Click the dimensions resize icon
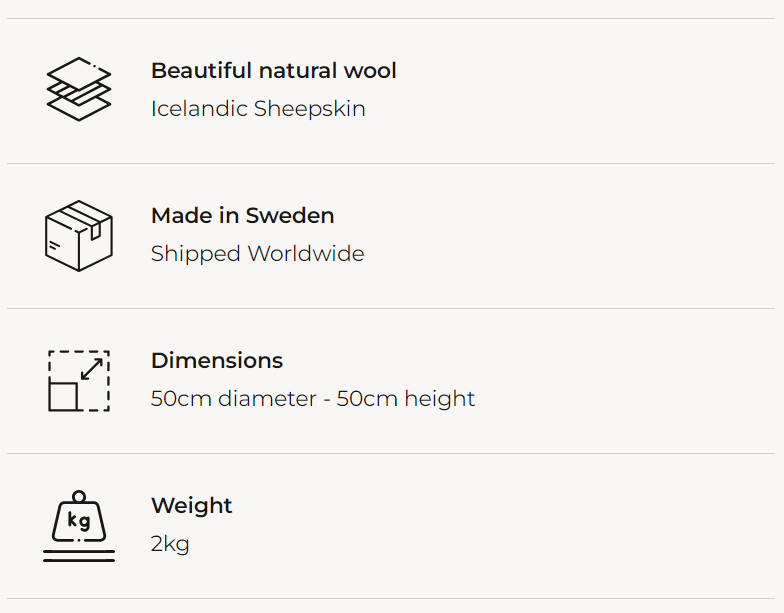The height and width of the screenshot is (613, 784). tap(79, 380)
